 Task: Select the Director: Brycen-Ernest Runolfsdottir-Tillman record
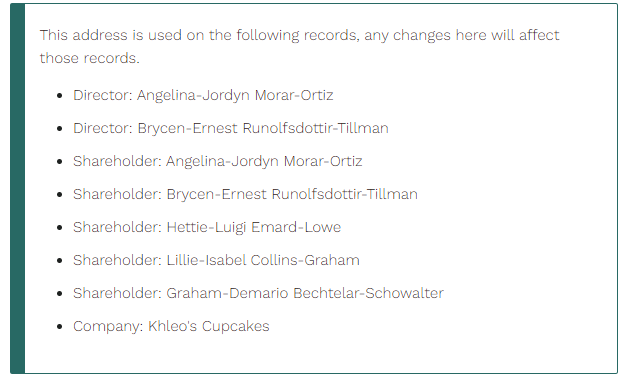231,129
